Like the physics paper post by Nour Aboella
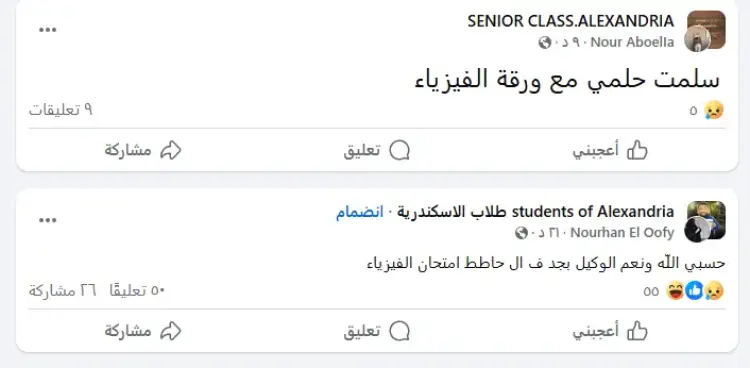 [x=610, y=151]
